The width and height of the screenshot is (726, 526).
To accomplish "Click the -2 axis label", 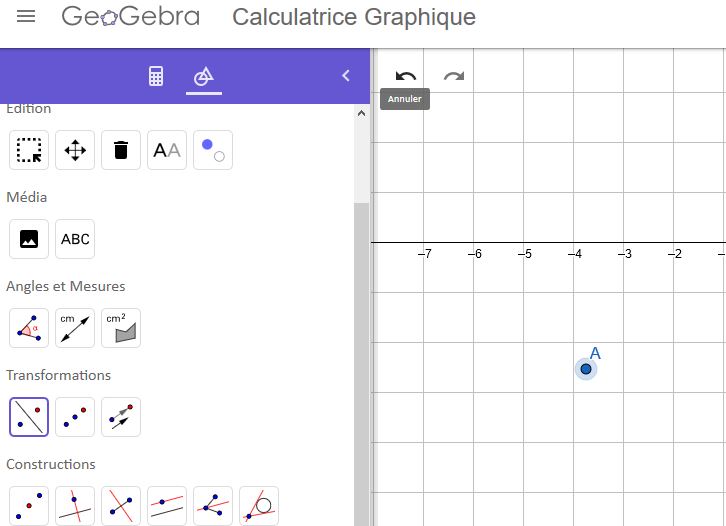I will click(x=675, y=254).
